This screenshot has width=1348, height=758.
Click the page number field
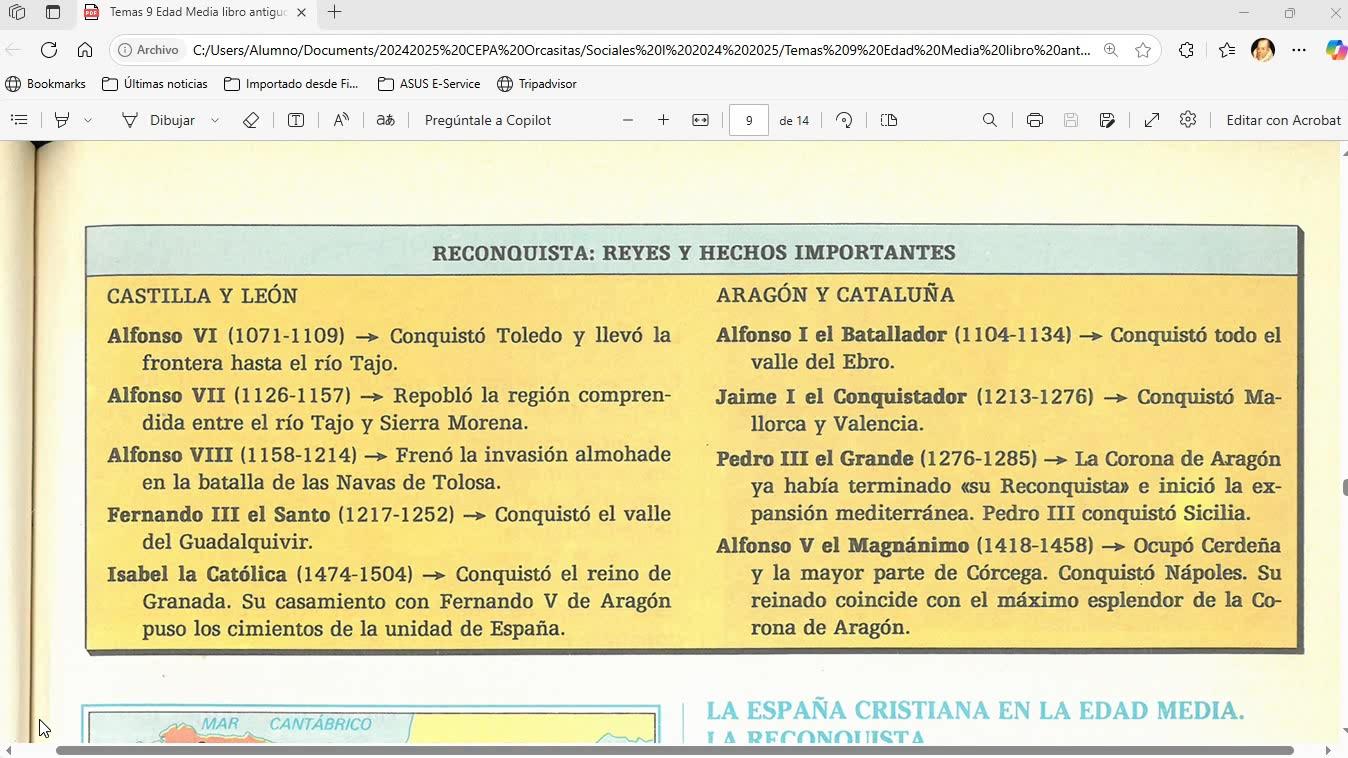pyautogui.click(x=748, y=120)
